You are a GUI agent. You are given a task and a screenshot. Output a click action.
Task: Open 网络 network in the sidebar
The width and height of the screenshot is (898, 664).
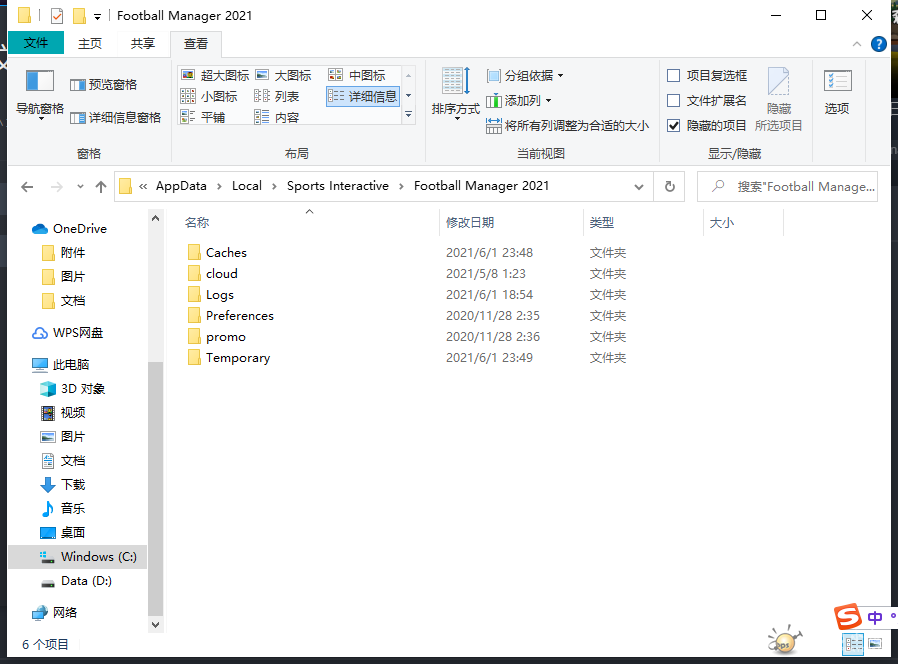(54, 613)
